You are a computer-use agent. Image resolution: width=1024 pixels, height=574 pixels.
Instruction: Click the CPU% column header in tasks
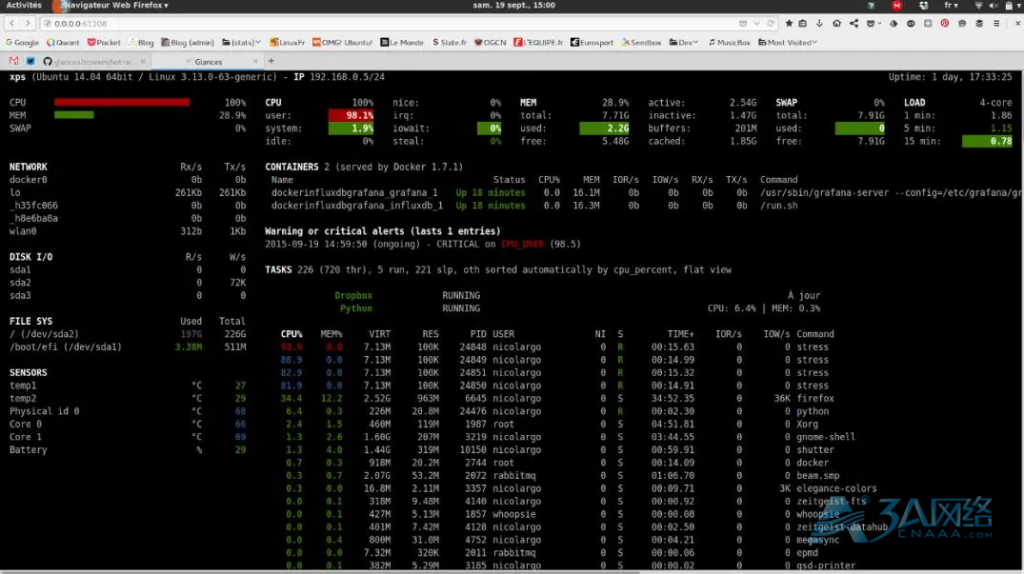(291, 334)
